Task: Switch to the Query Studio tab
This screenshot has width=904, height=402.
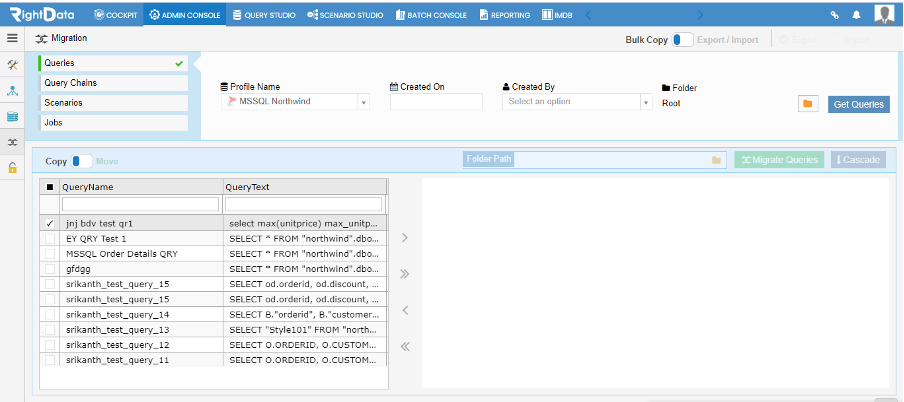Action: tap(264, 16)
